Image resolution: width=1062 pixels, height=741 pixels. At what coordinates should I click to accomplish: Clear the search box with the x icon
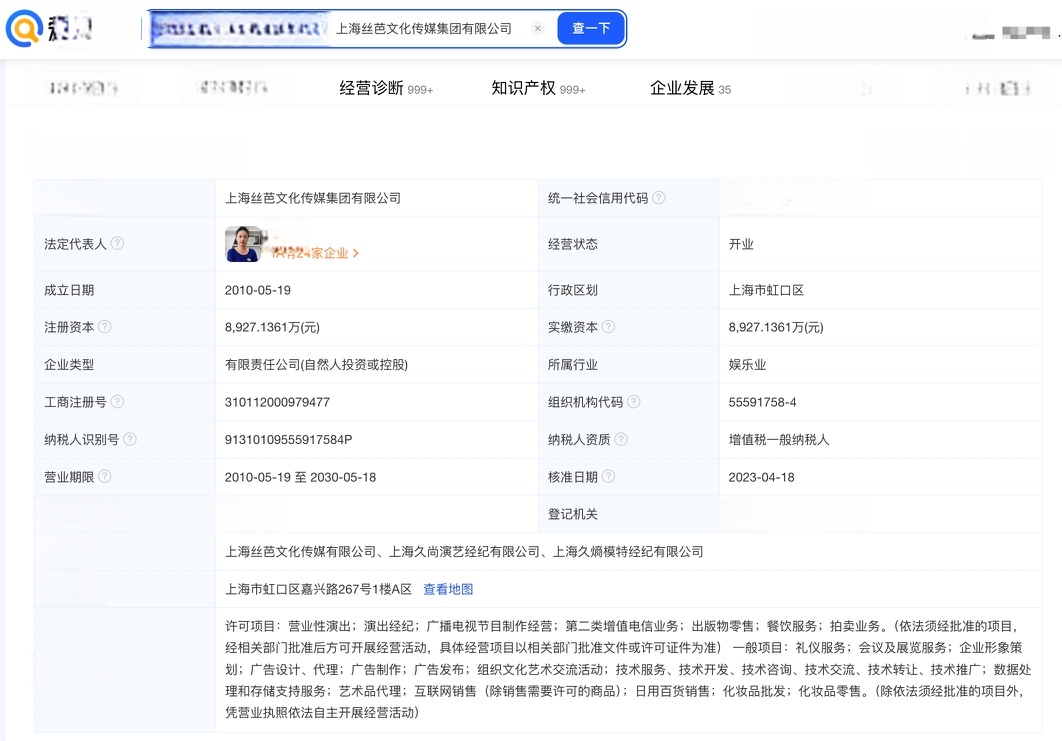coord(538,28)
